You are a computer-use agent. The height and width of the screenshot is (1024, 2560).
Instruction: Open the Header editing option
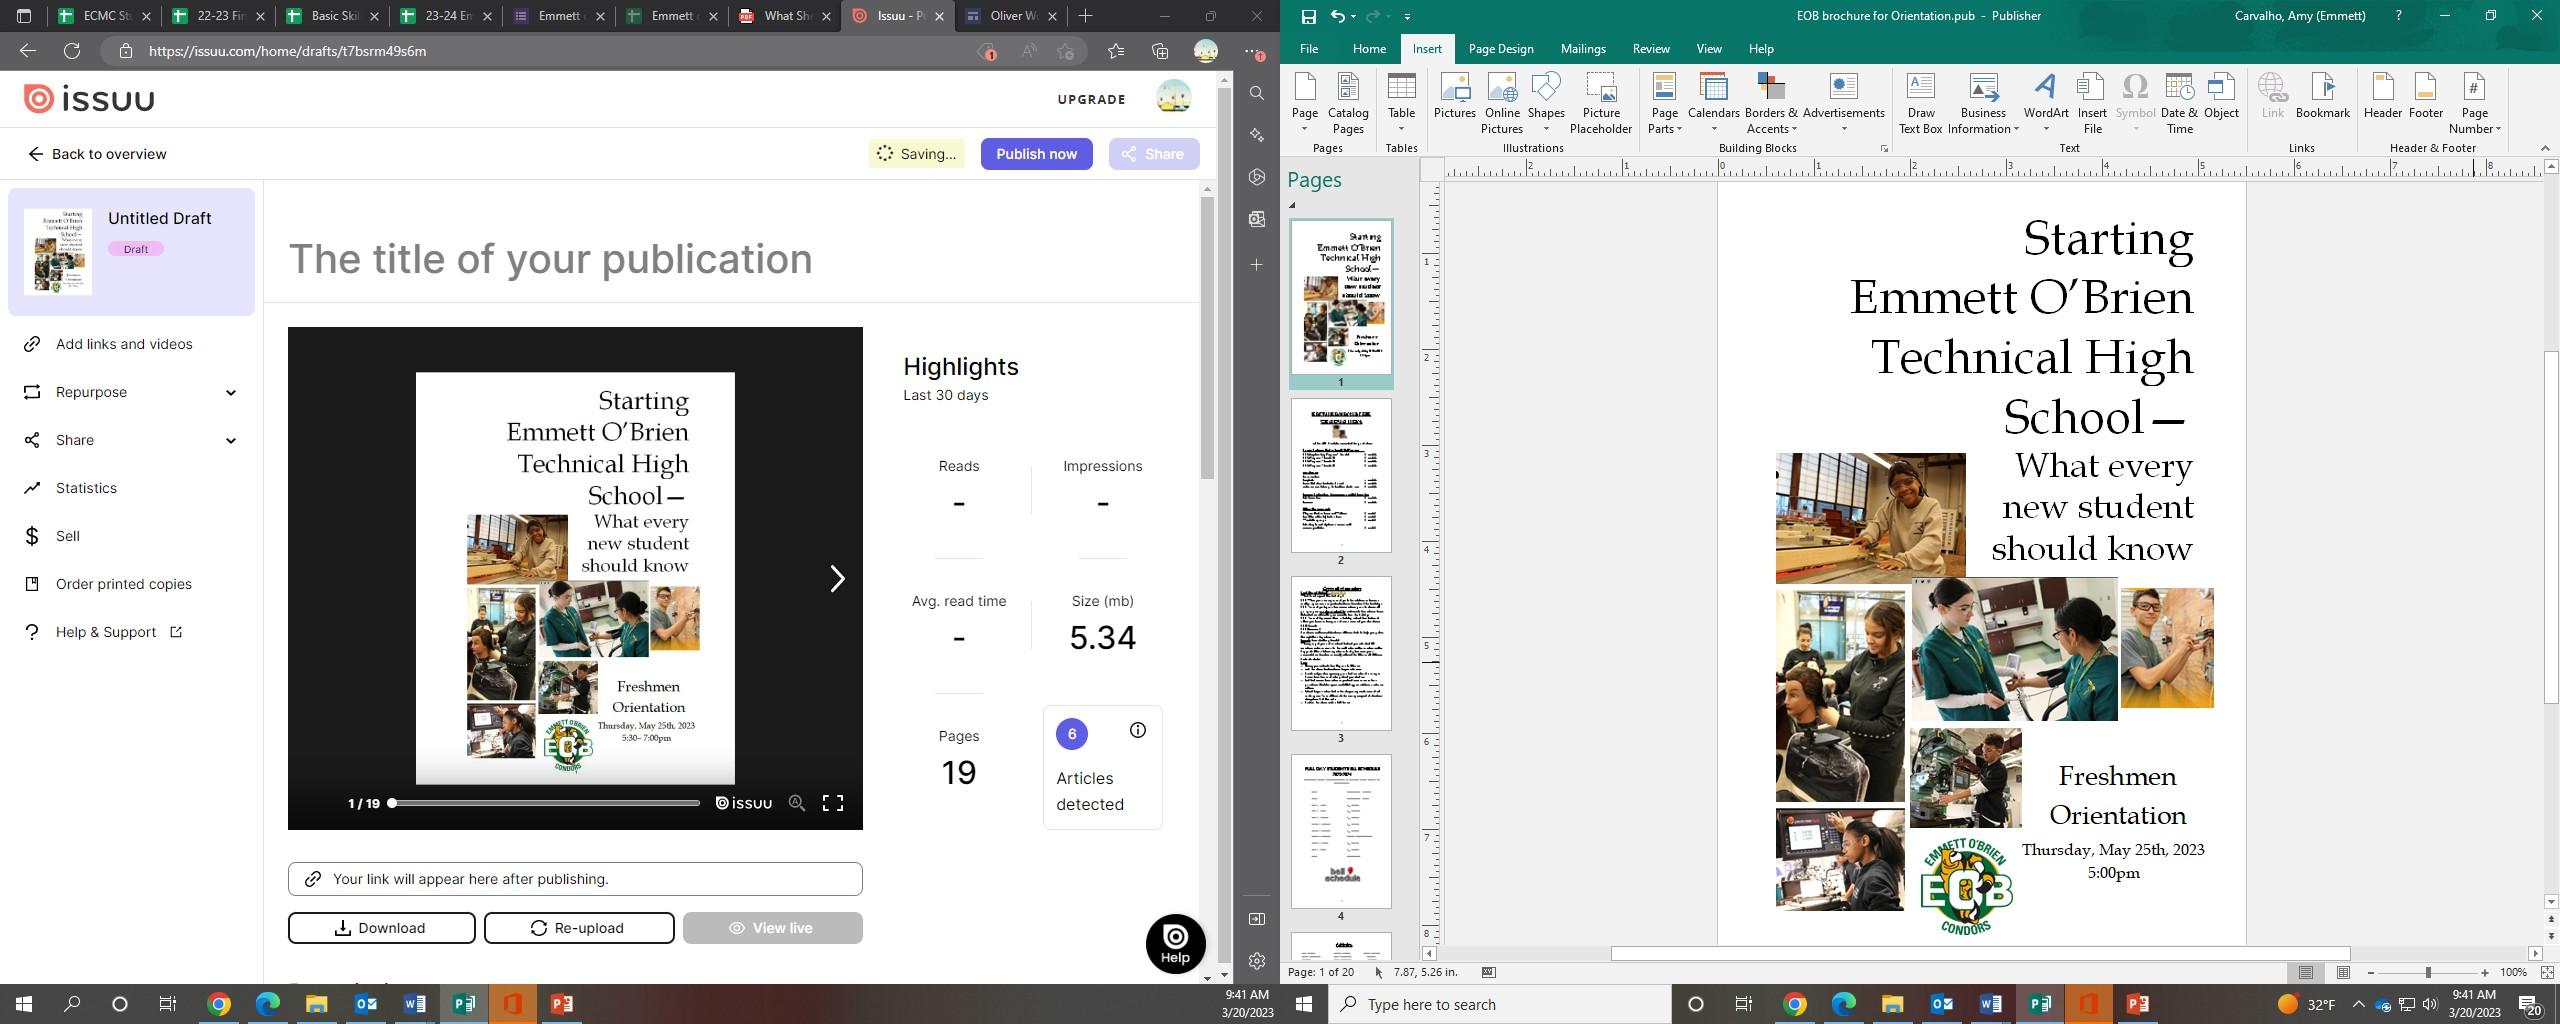click(2382, 96)
